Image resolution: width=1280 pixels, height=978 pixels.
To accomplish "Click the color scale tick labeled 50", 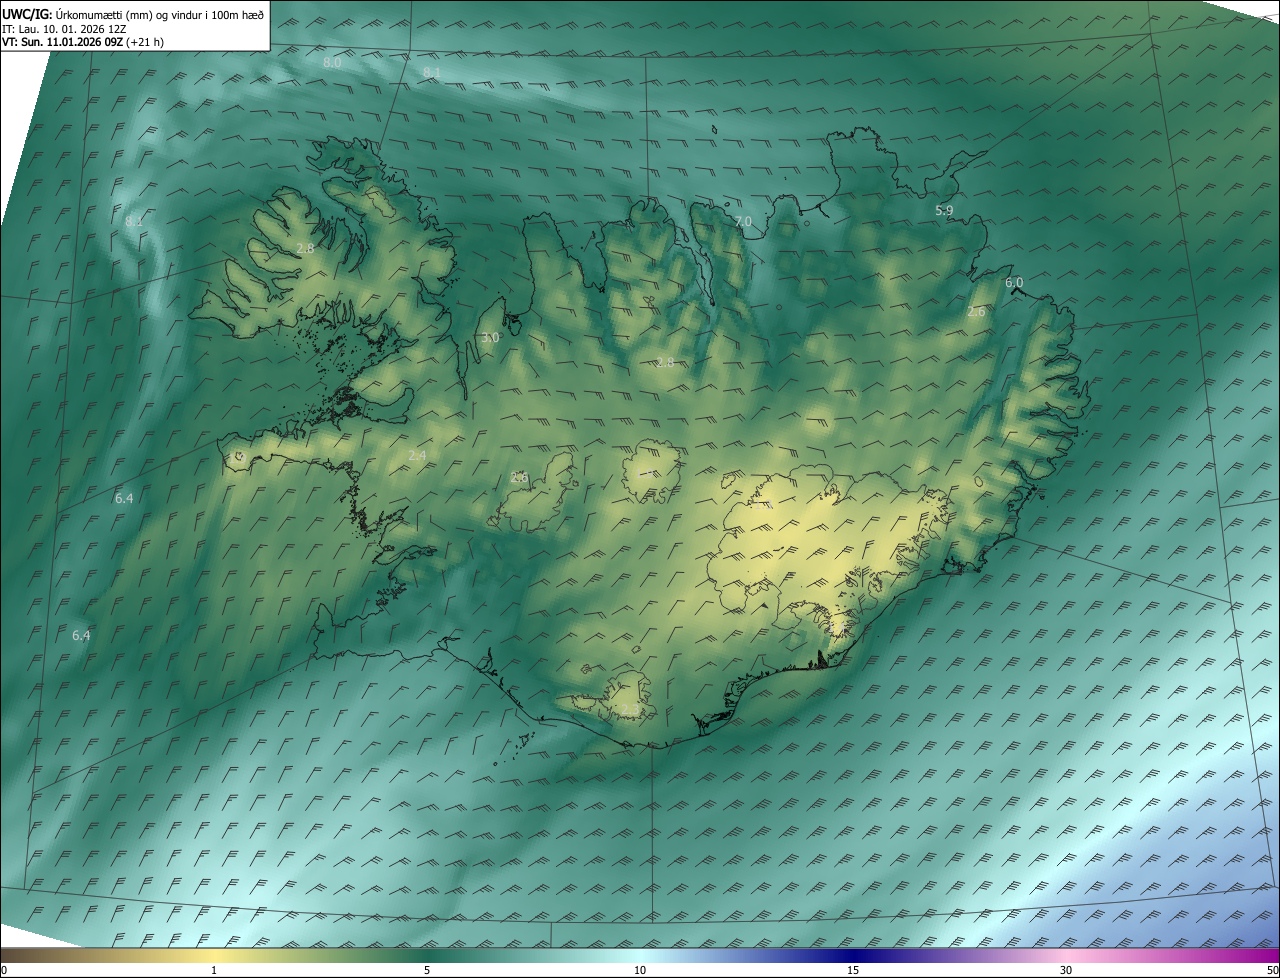I will [1272, 970].
